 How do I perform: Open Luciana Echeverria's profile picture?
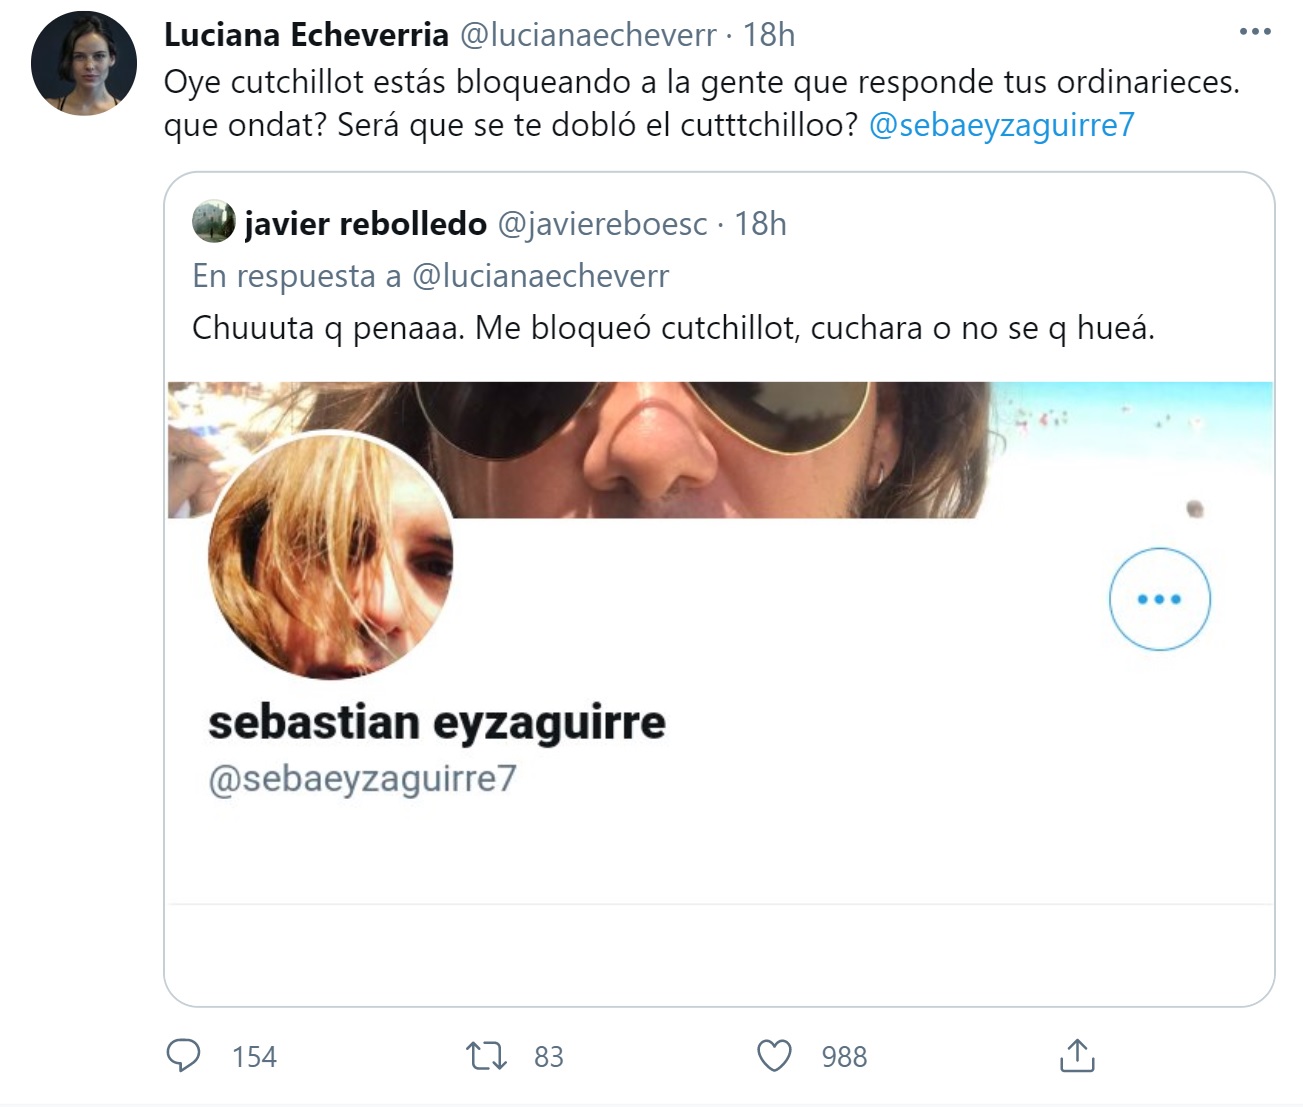(x=84, y=64)
